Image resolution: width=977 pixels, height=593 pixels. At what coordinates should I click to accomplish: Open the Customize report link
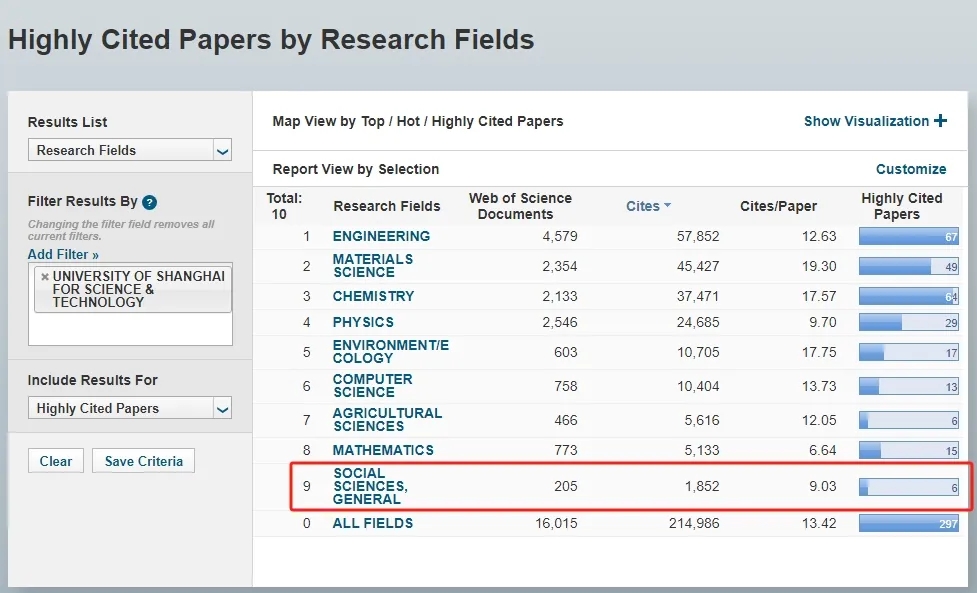[910, 169]
